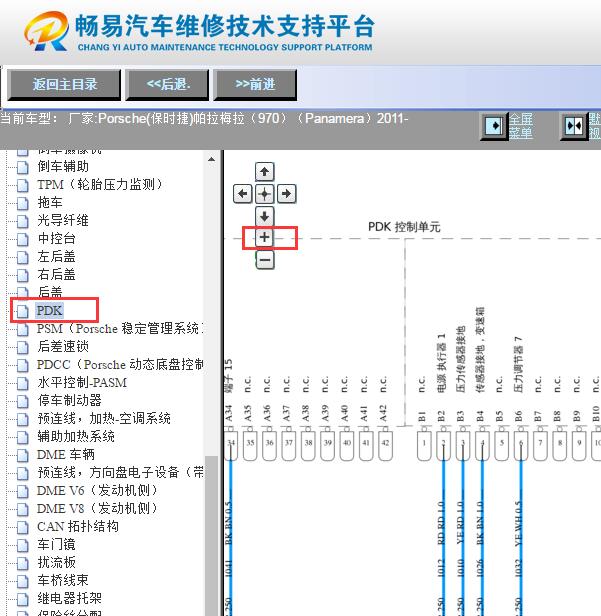Select 继电器托架 in the tree
Viewport: 601px width, 616px height.
[70, 599]
